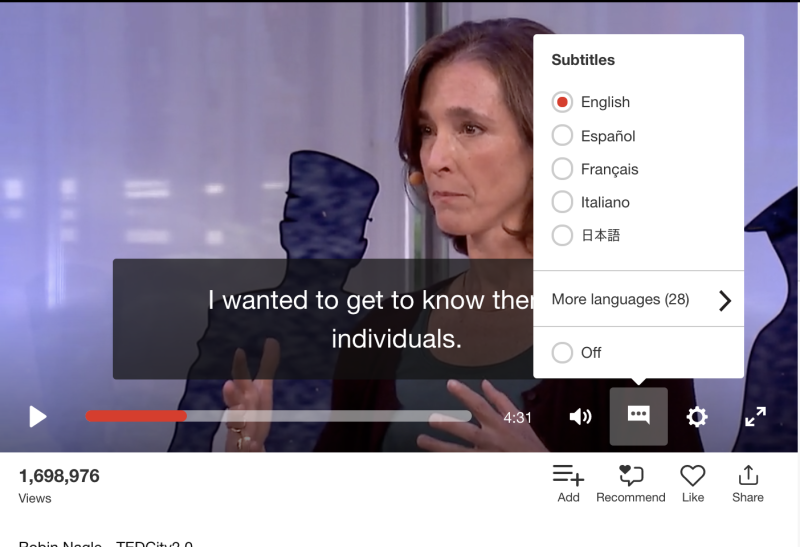This screenshot has width=800, height=547.
Task: Close subtitles menu via the speech bubble icon
Action: pyautogui.click(x=638, y=416)
